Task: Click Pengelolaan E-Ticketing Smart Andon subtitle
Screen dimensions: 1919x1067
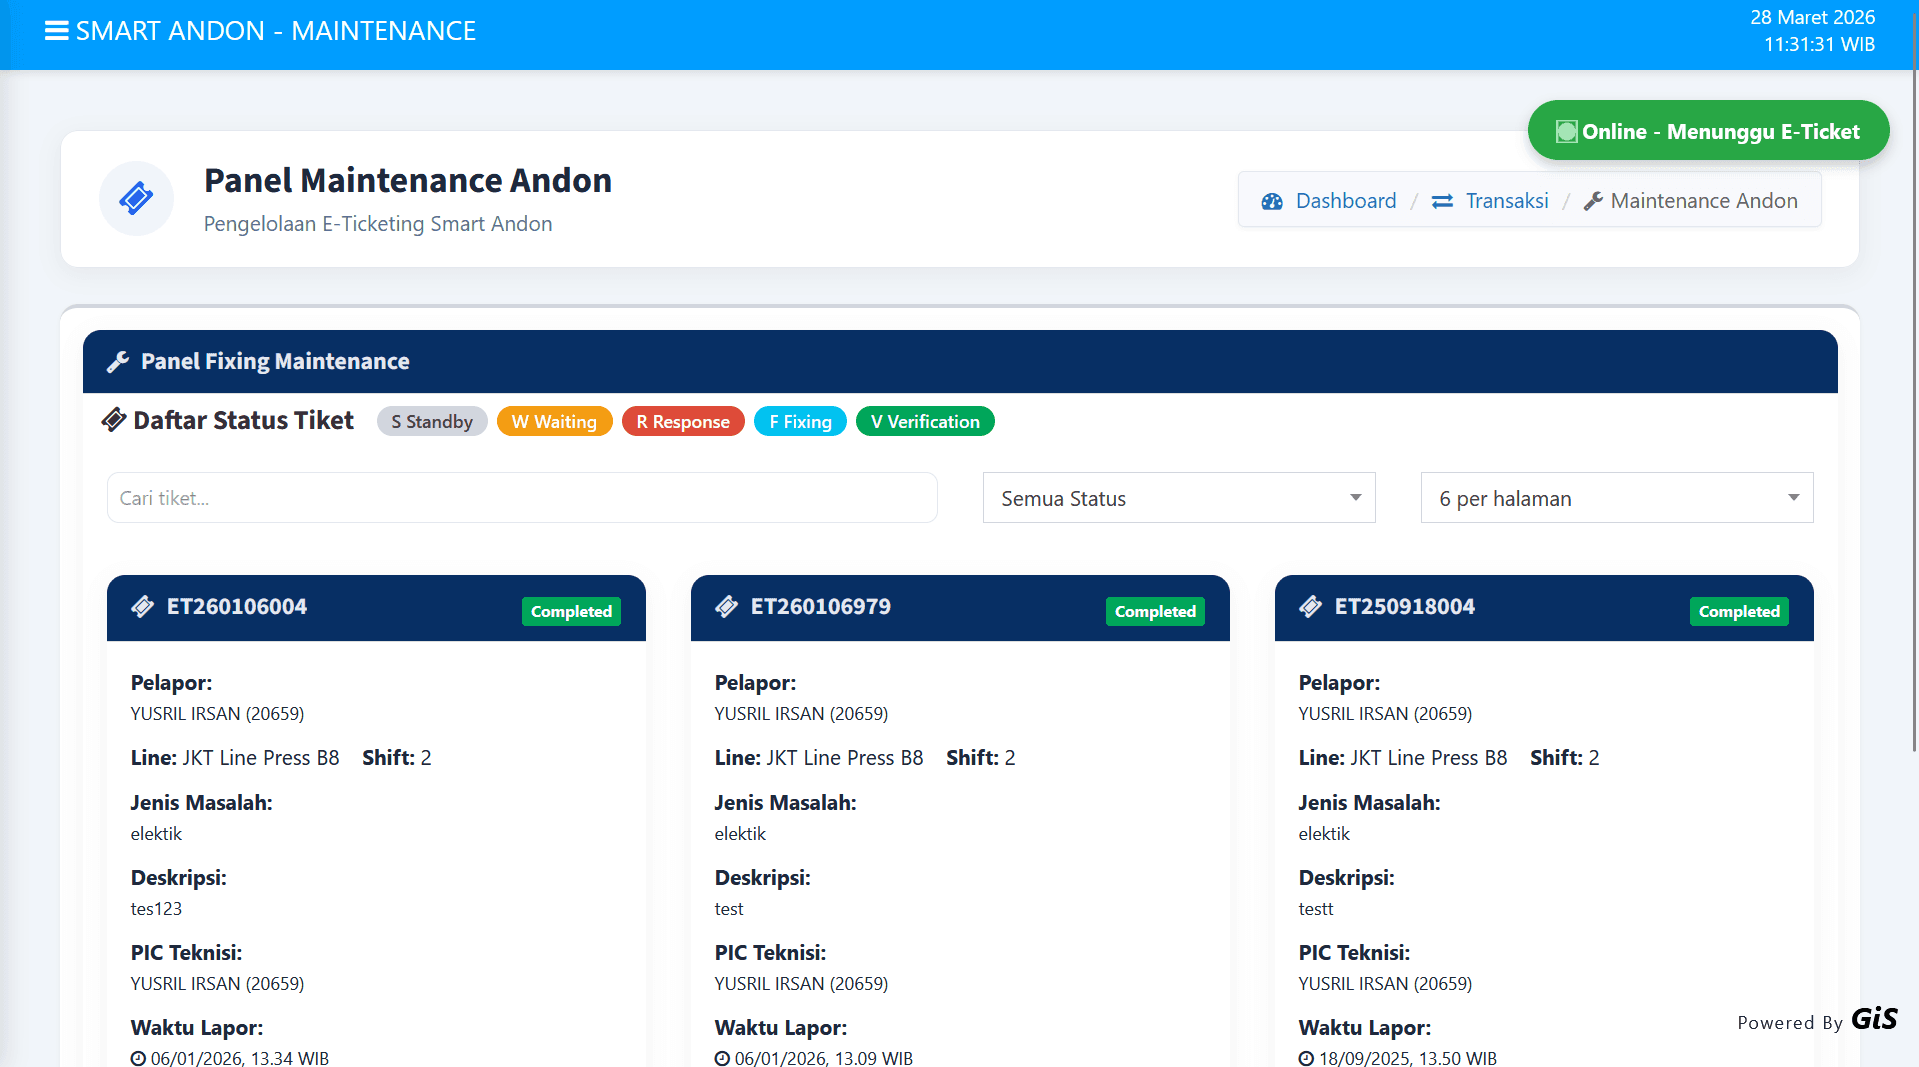Action: 378,224
